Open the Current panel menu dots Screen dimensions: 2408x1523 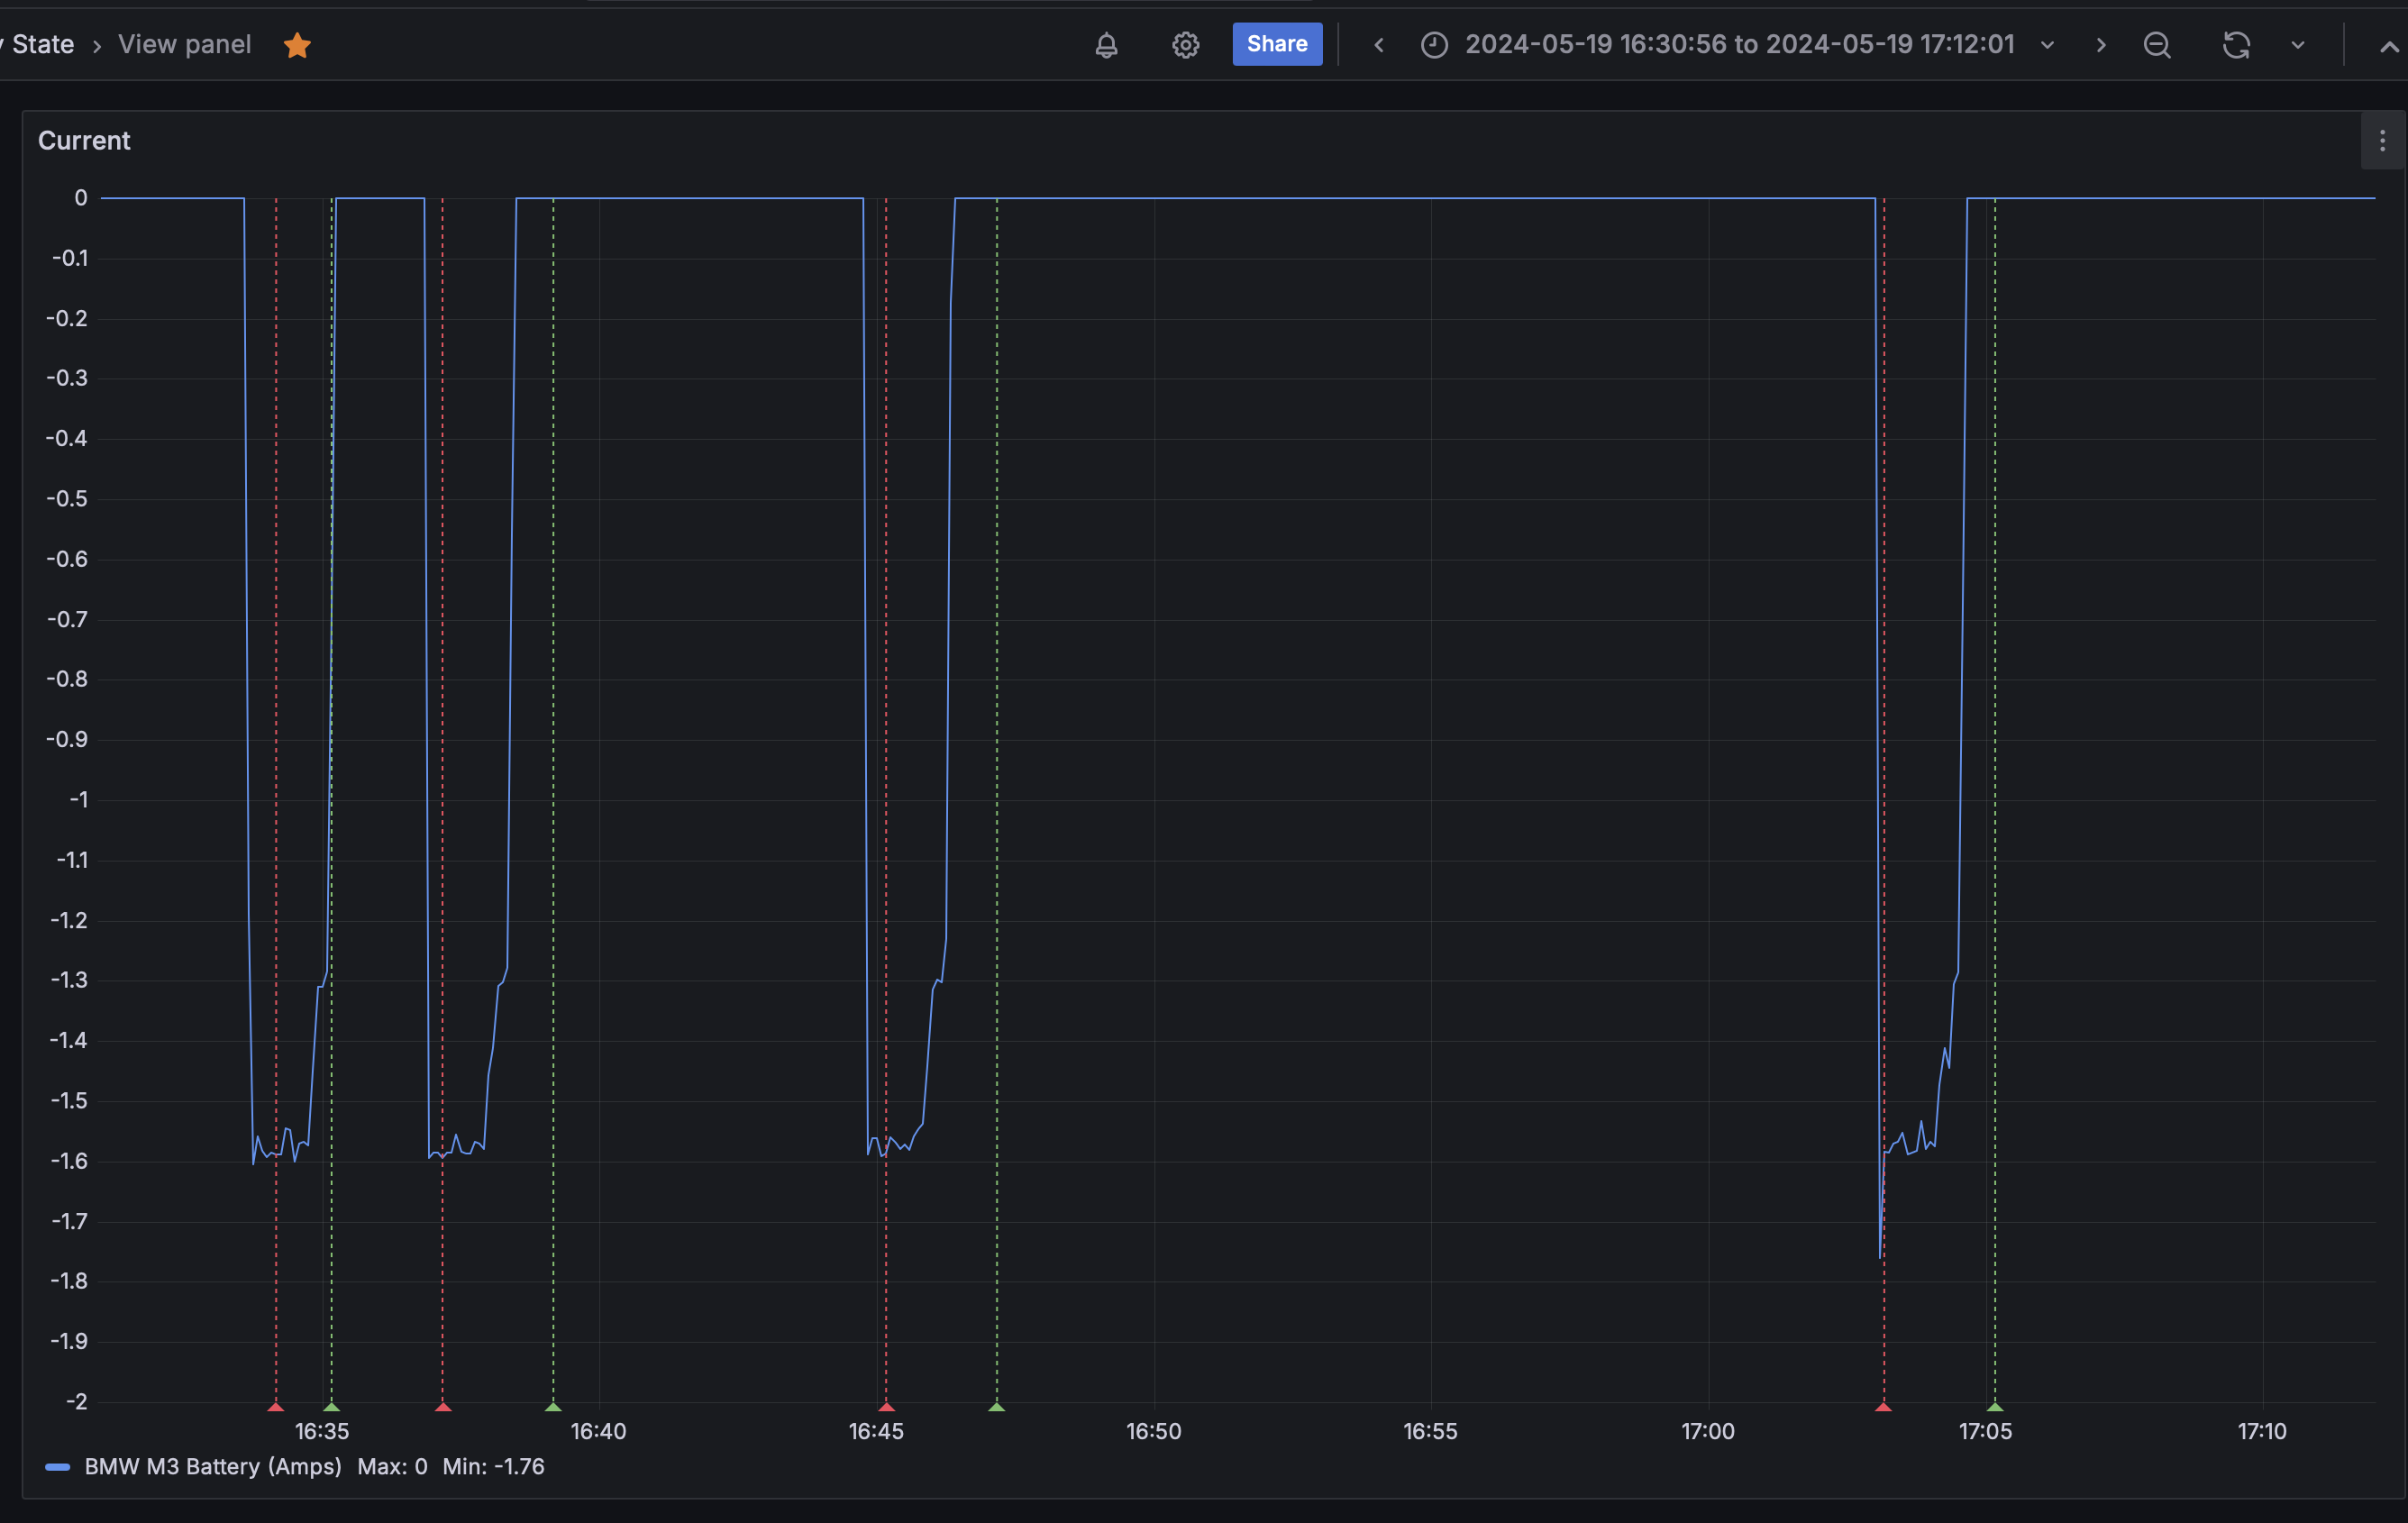(x=2382, y=141)
